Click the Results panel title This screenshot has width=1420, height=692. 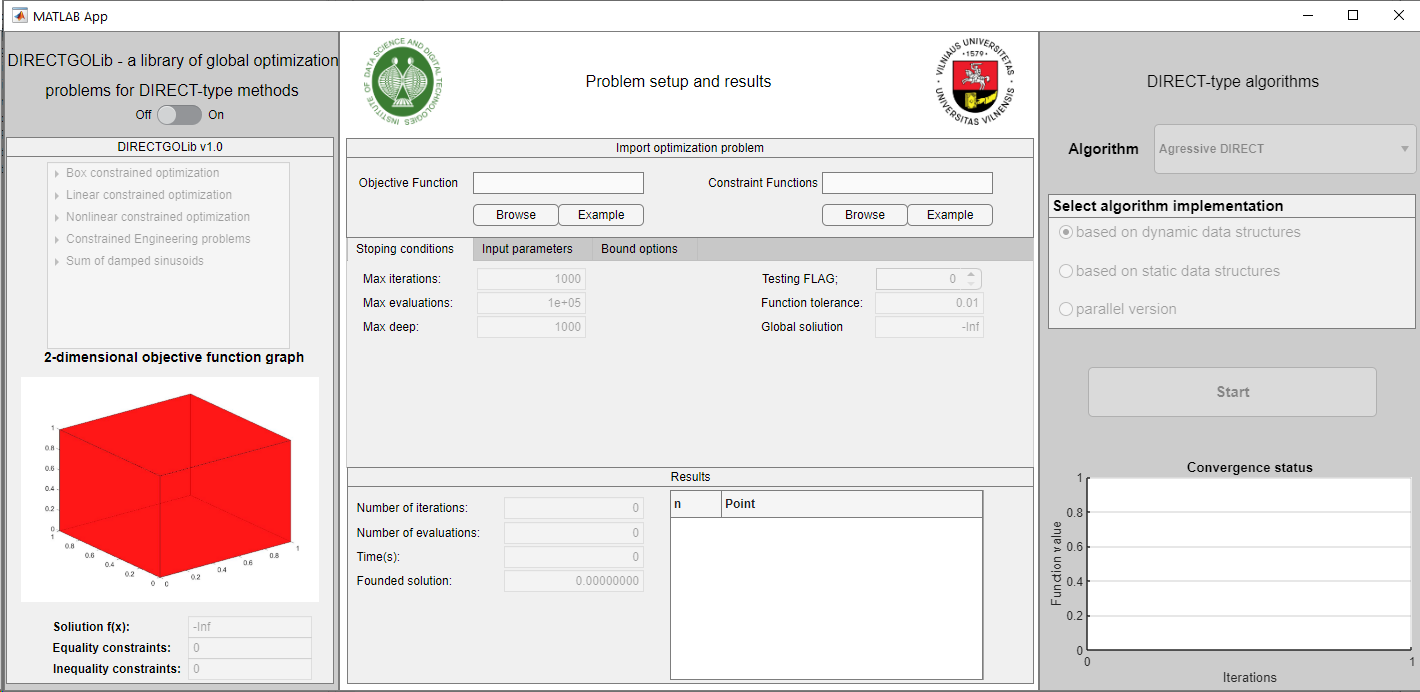pyautogui.click(x=690, y=477)
